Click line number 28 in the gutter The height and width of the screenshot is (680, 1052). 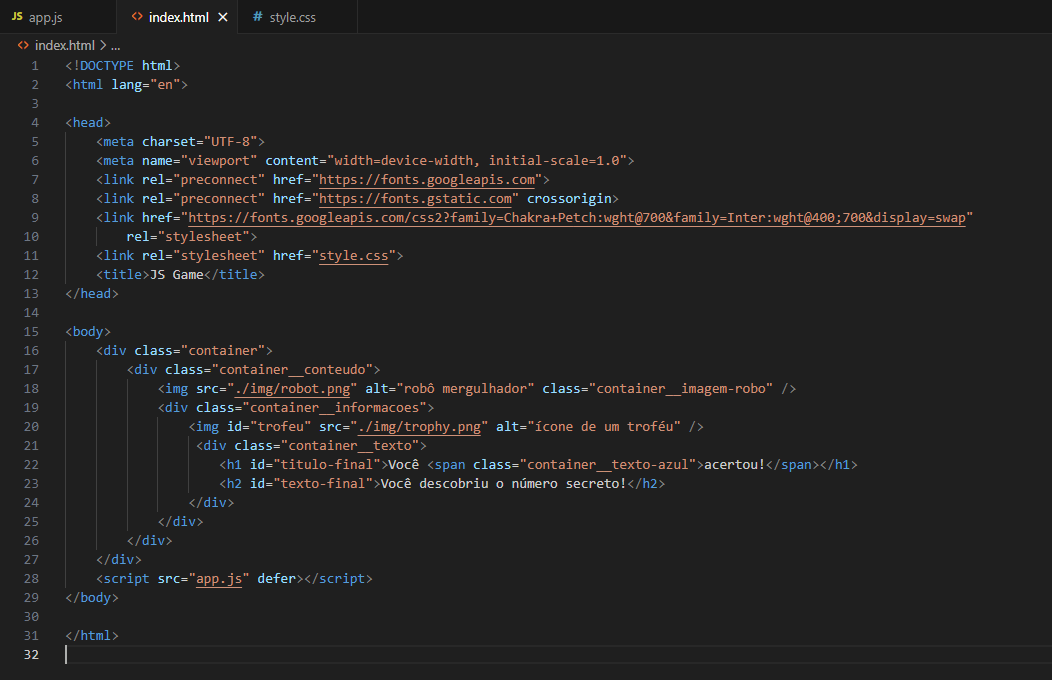tap(31, 579)
